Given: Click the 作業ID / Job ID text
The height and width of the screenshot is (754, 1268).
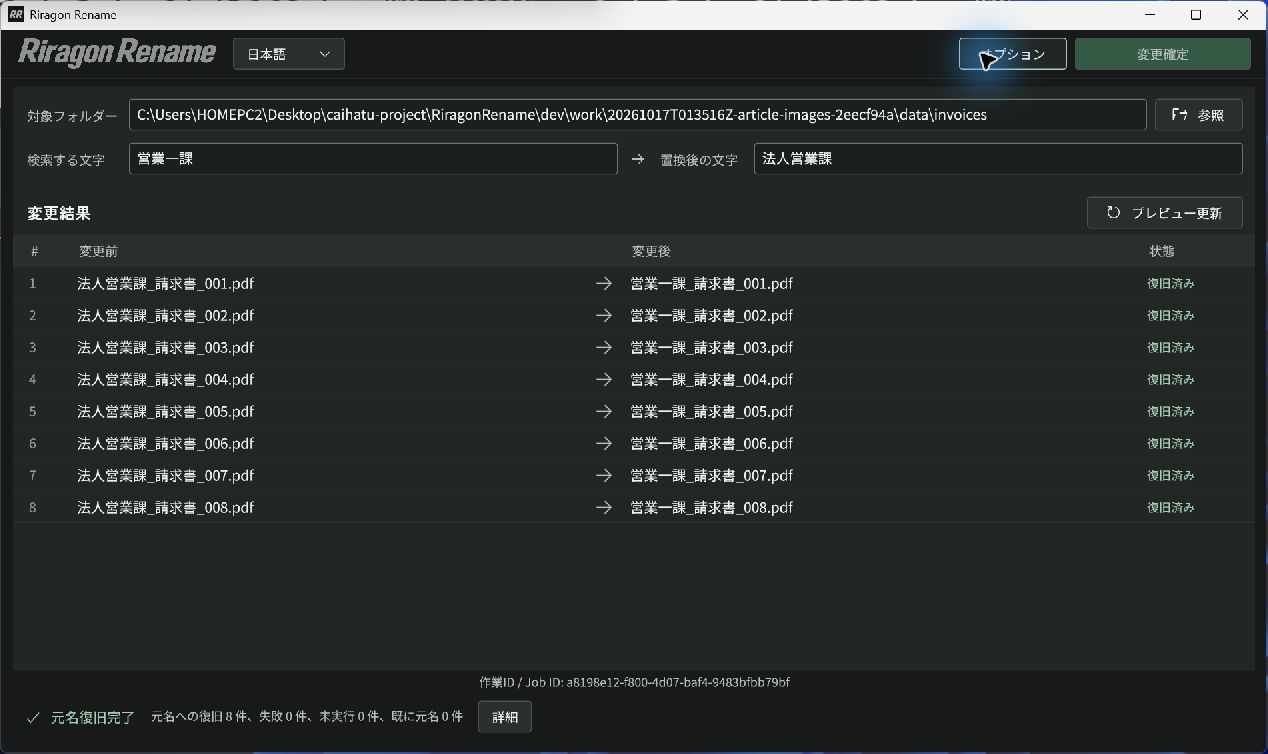Looking at the screenshot, I should (x=634, y=682).
